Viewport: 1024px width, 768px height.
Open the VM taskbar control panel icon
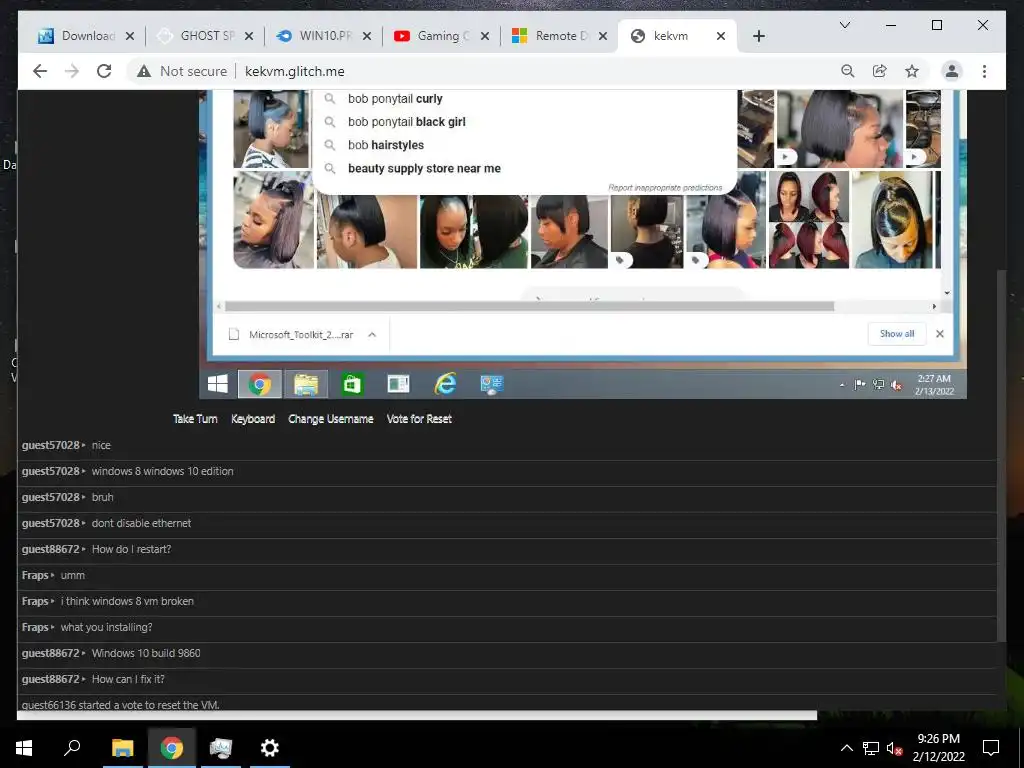pos(492,384)
